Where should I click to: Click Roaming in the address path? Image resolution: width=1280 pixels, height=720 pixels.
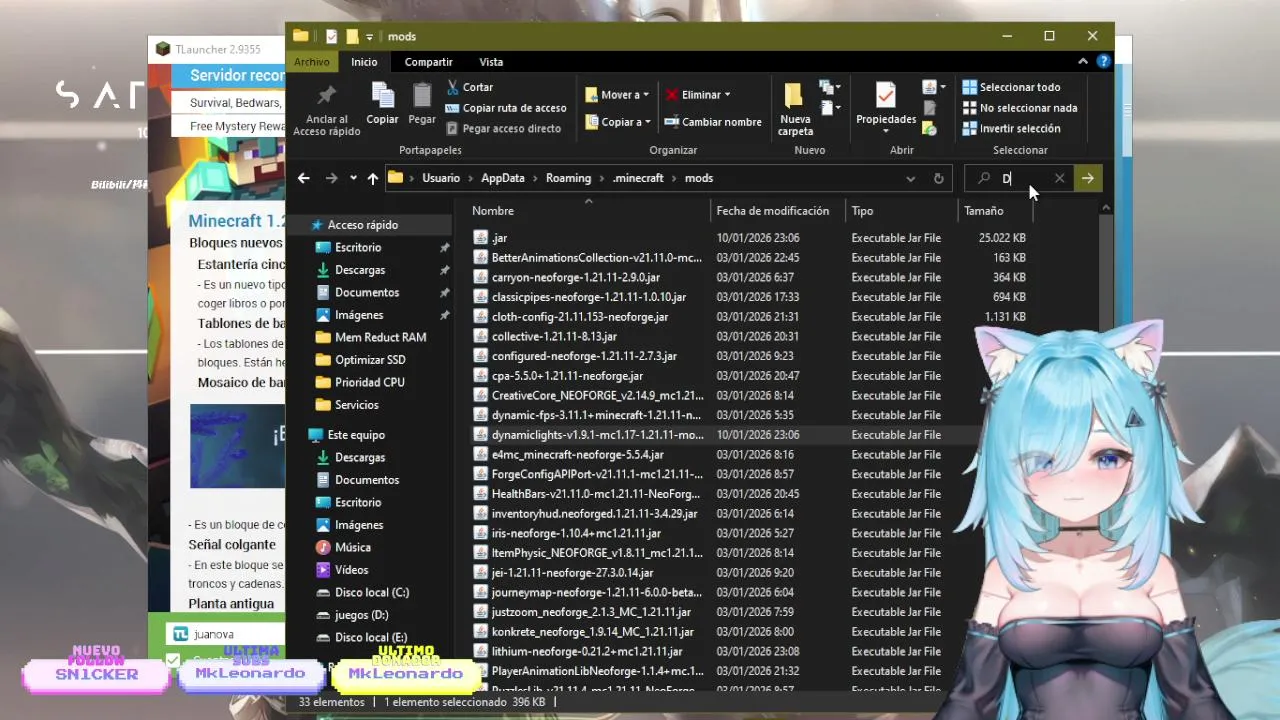[x=568, y=178]
